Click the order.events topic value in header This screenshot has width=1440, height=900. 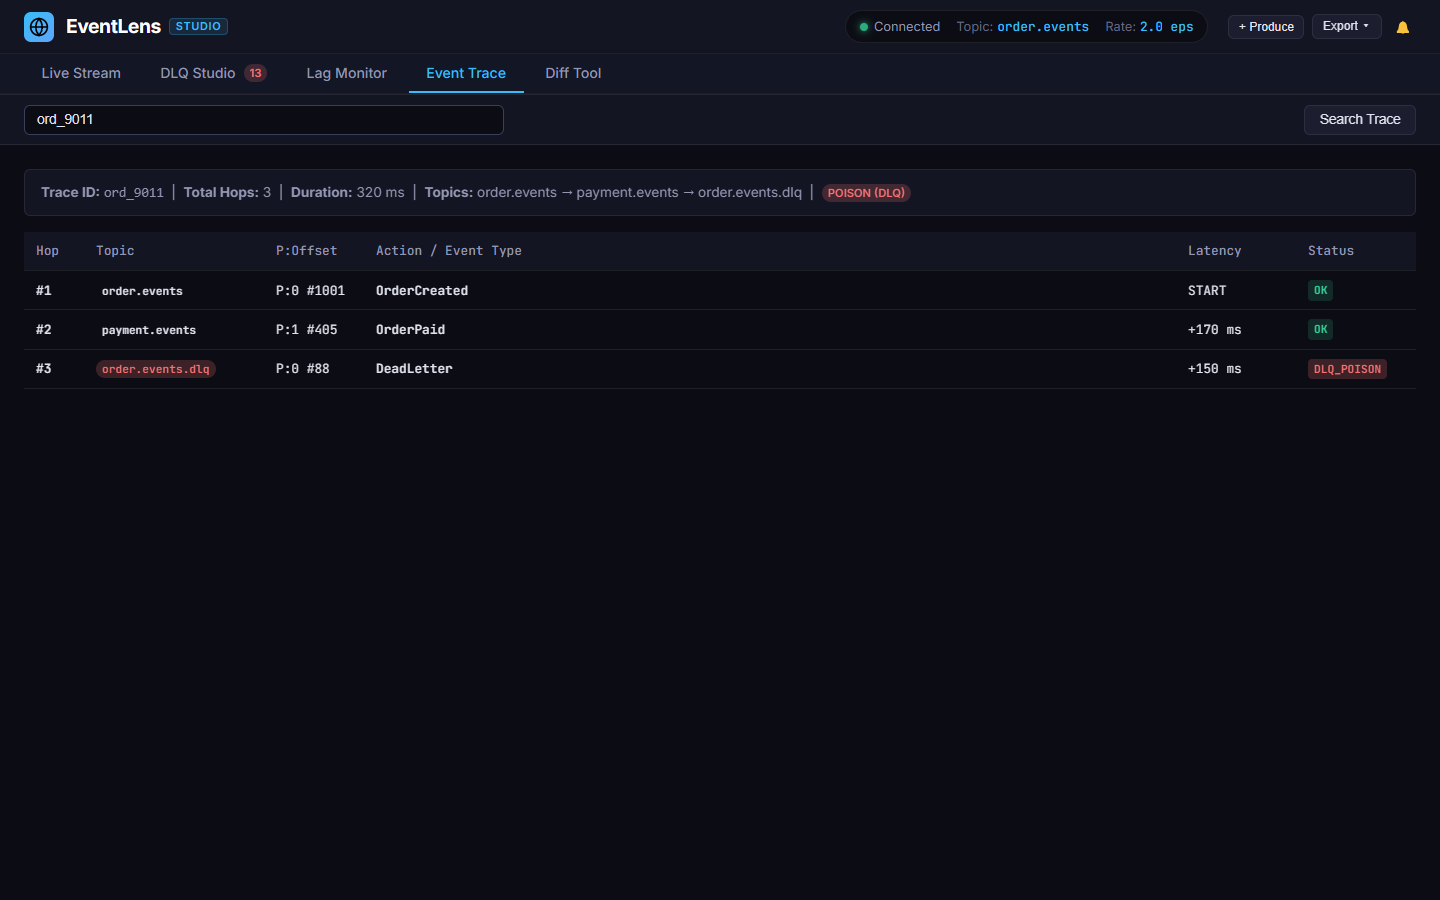pyautogui.click(x=1043, y=27)
